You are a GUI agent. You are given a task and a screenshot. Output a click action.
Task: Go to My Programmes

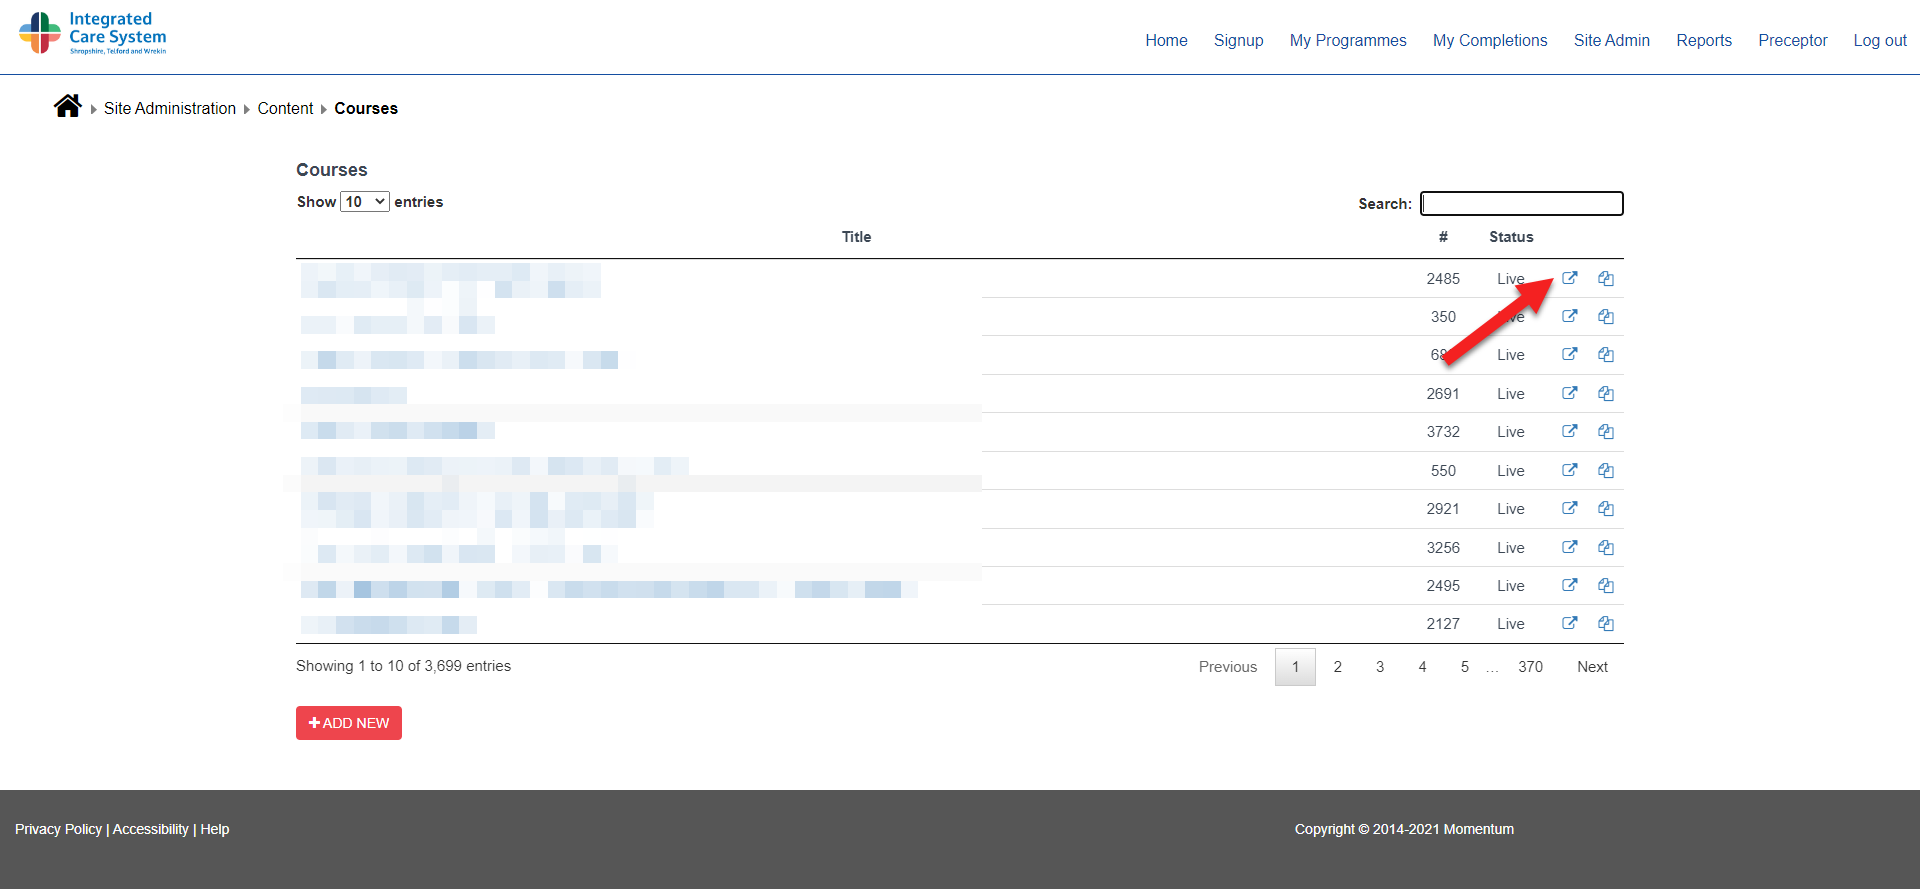[x=1348, y=40]
